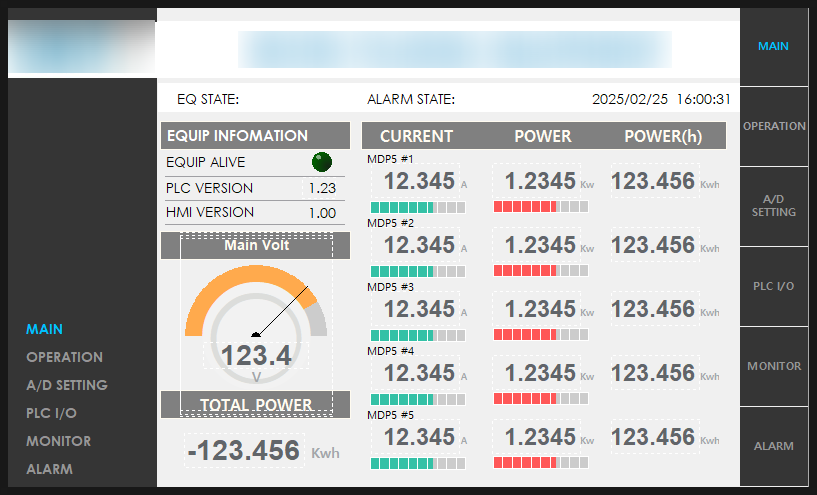817x495 pixels.
Task: Select PLC I/O in the left sidebar
Action: click(51, 413)
